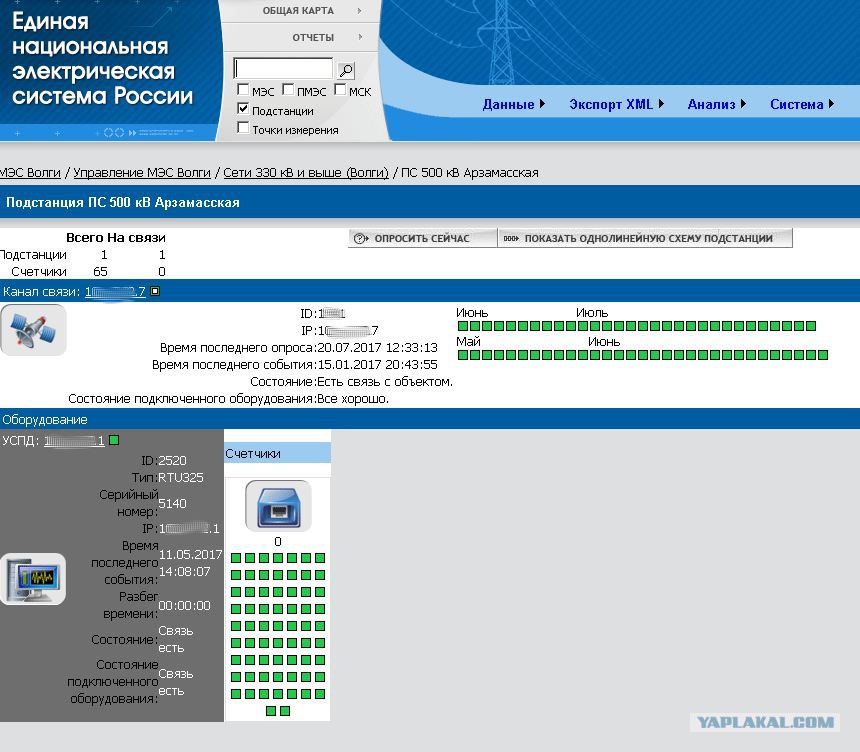Toggle the ПМЭС checkbox
This screenshot has width=860, height=752.
point(288,89)
